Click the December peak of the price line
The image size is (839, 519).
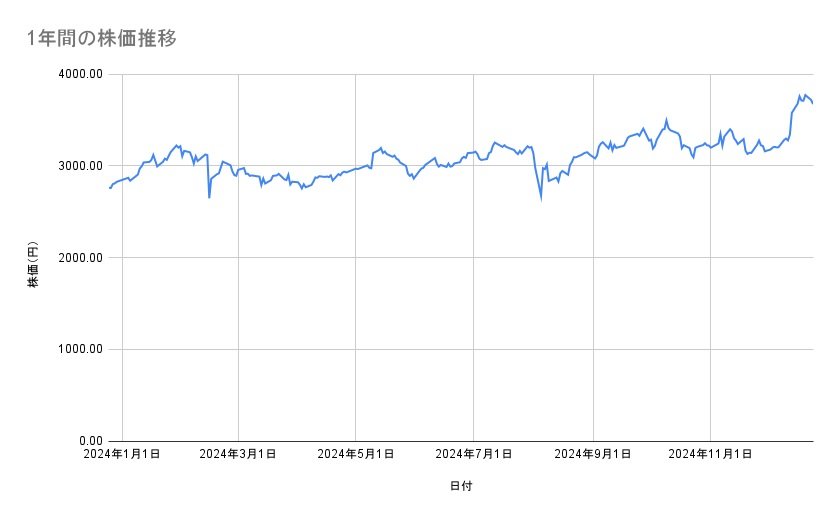[x=800, y=95]
